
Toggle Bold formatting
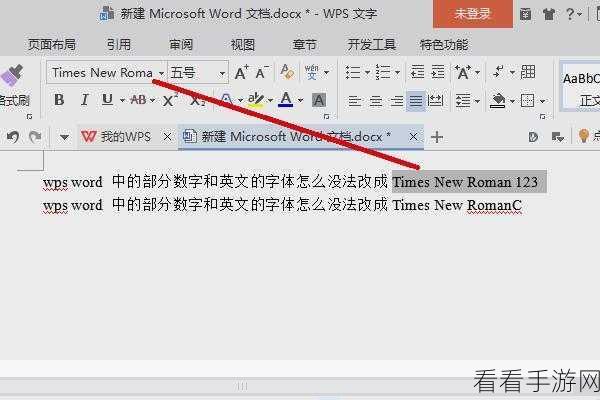tap(59, 100)
